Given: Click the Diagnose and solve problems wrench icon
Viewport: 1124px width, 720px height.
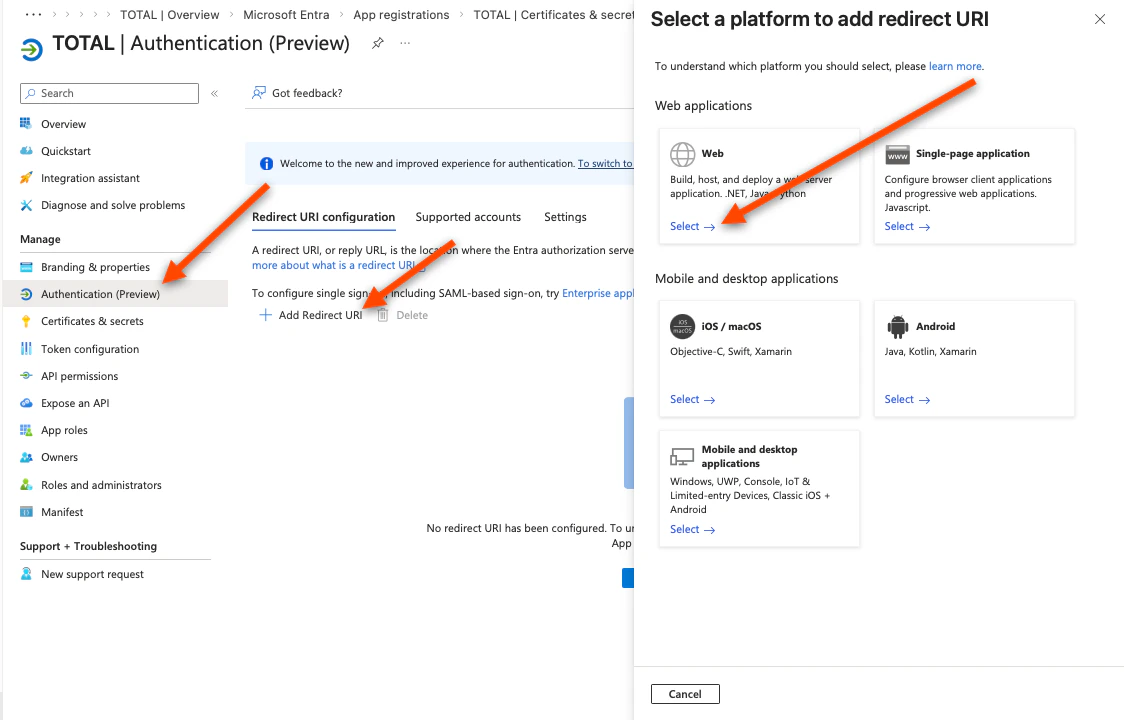Looking at the screenshot, I should [26, 205].
